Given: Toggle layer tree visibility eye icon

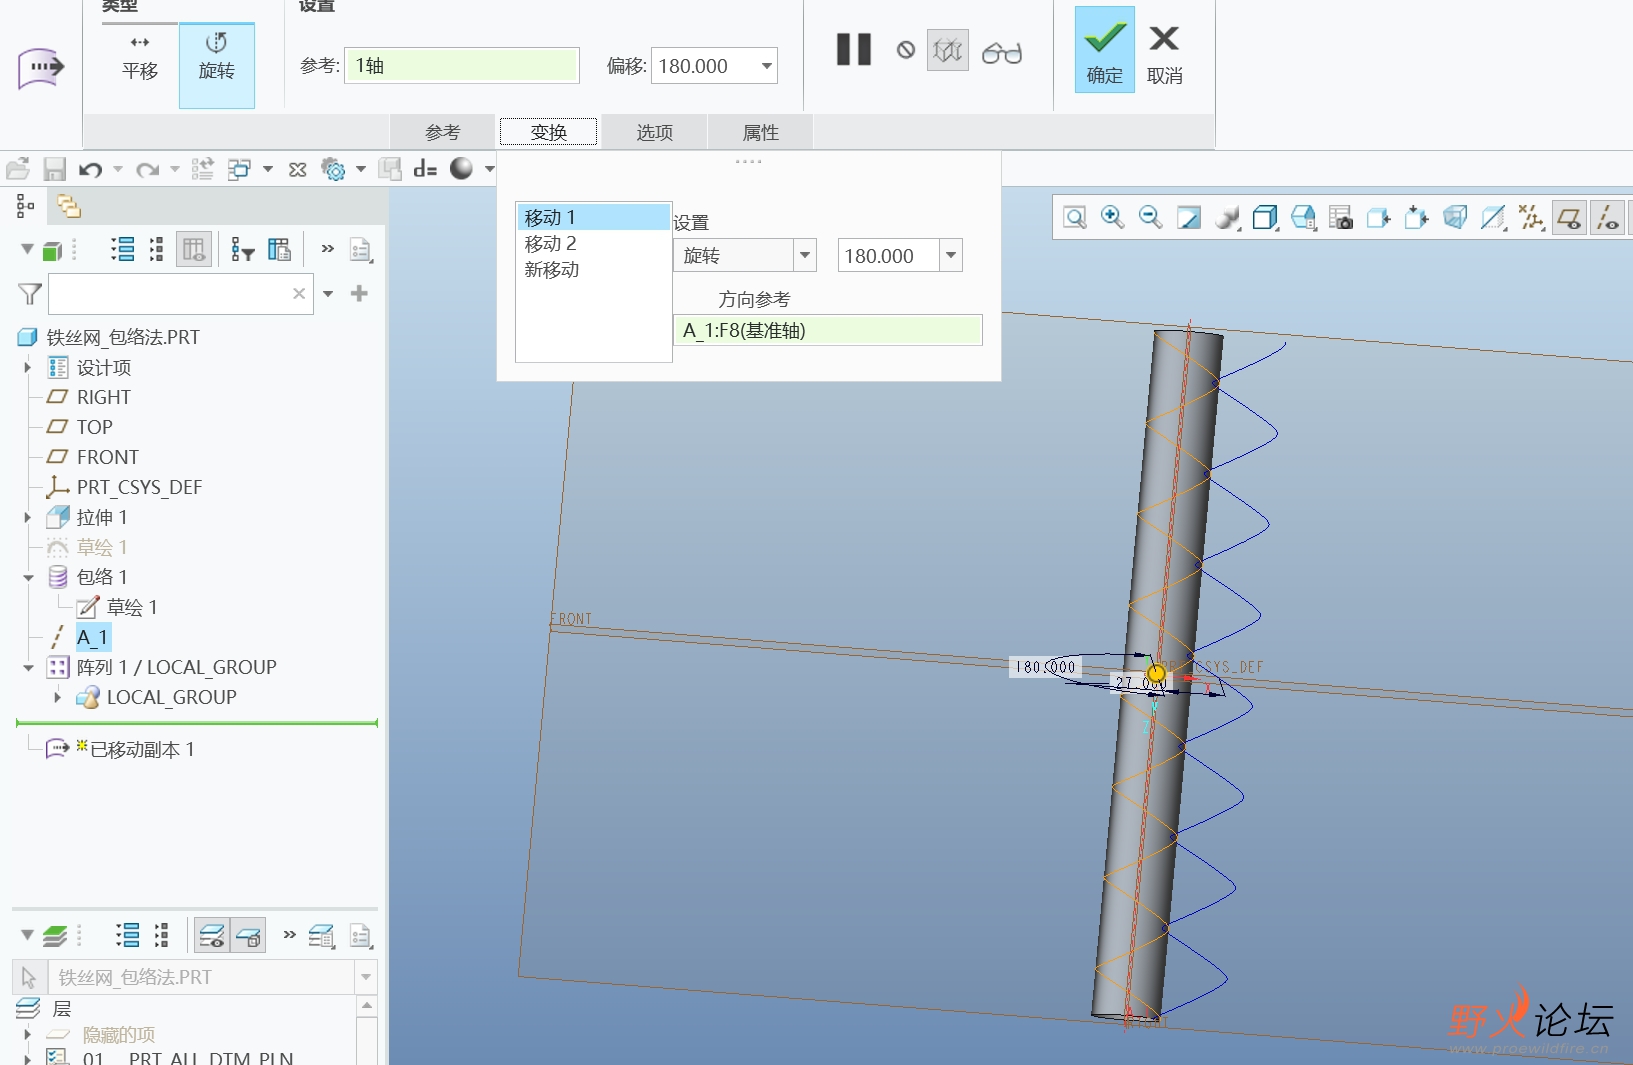Looking at the screenshot, I should click(212, 936).
